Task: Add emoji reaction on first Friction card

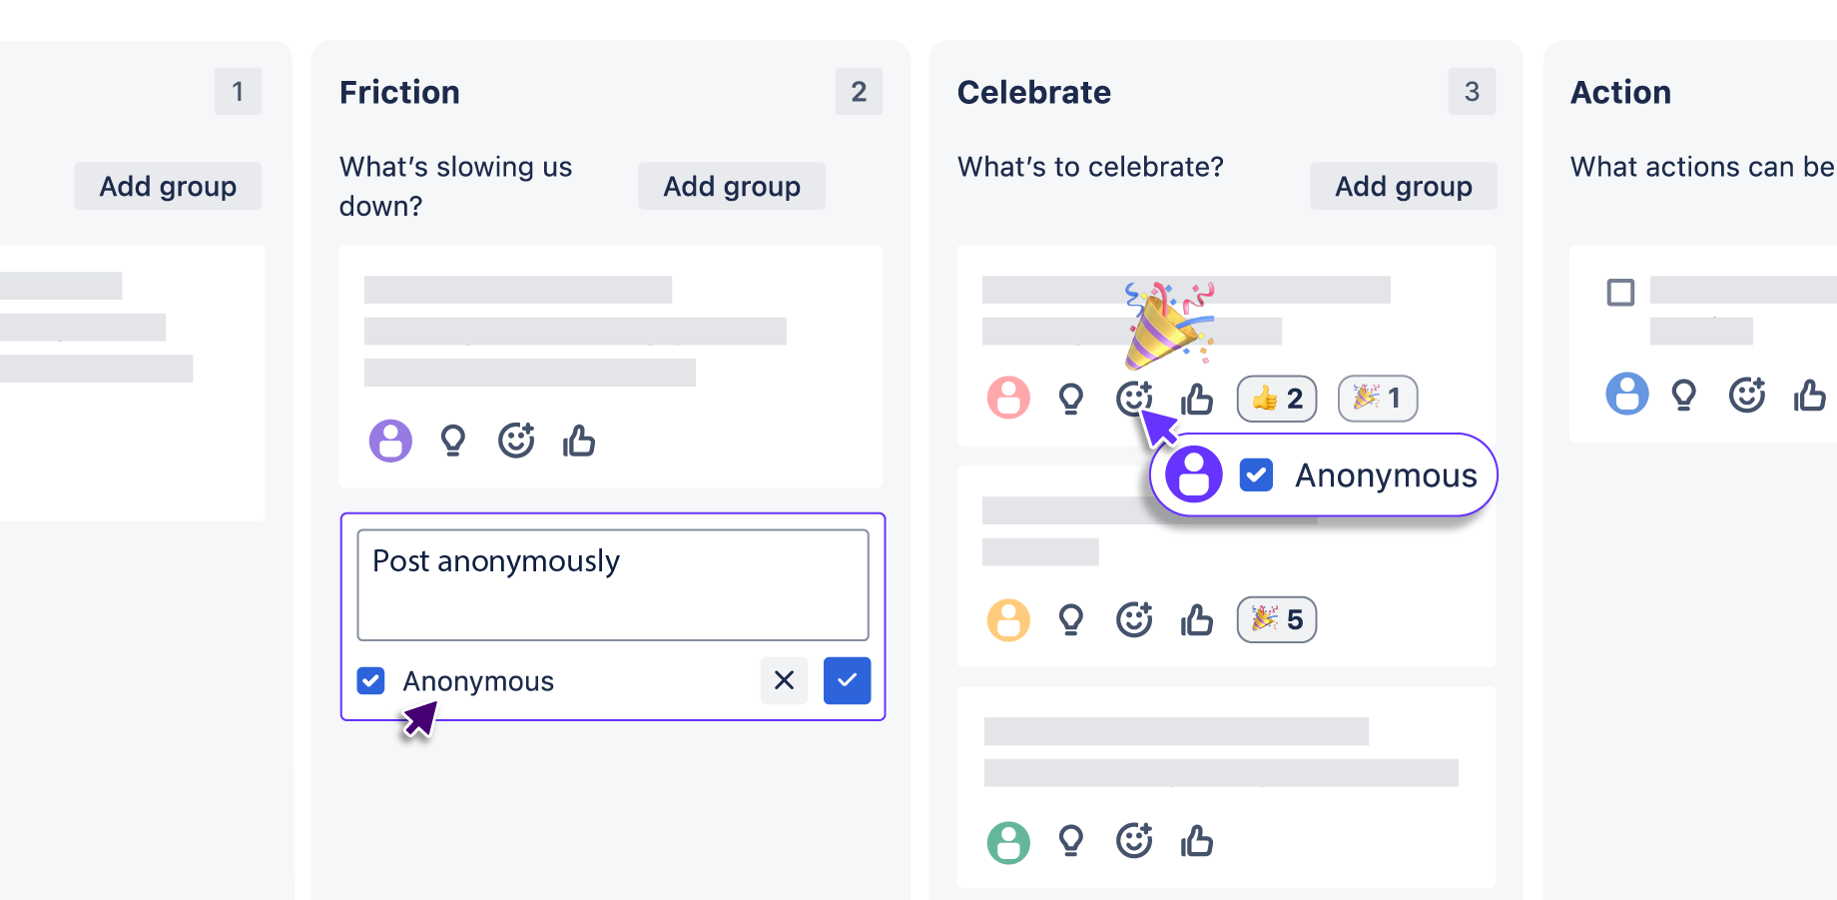Action: pyautogui.click(x=516, y=440)
